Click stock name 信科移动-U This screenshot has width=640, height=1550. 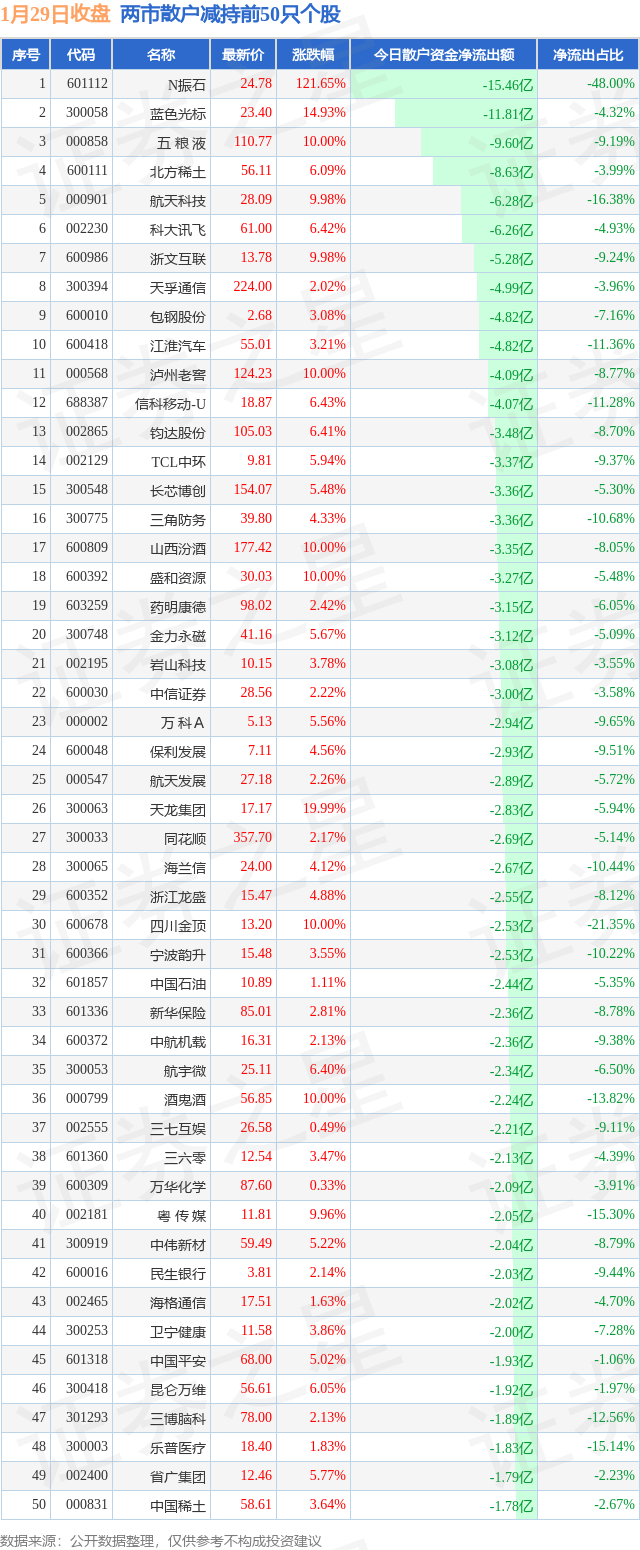171,403
